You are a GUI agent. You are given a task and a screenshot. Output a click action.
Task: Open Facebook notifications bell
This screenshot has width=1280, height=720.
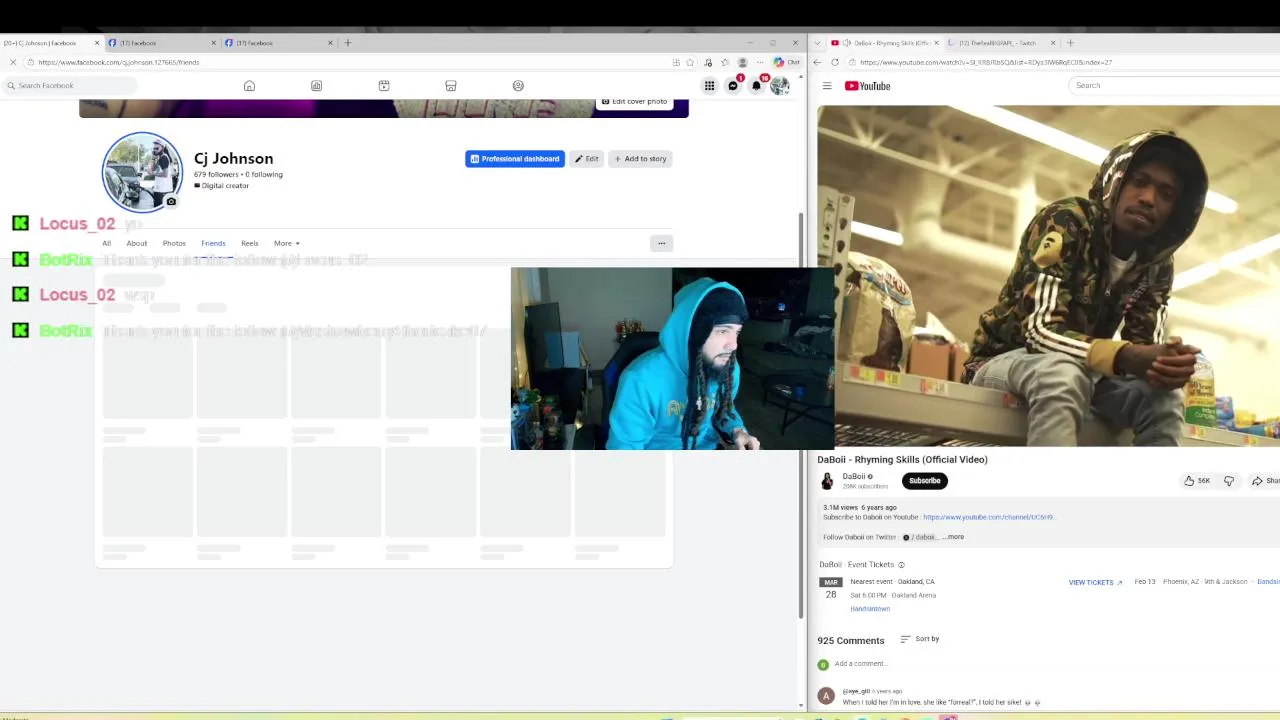[757, 86]
